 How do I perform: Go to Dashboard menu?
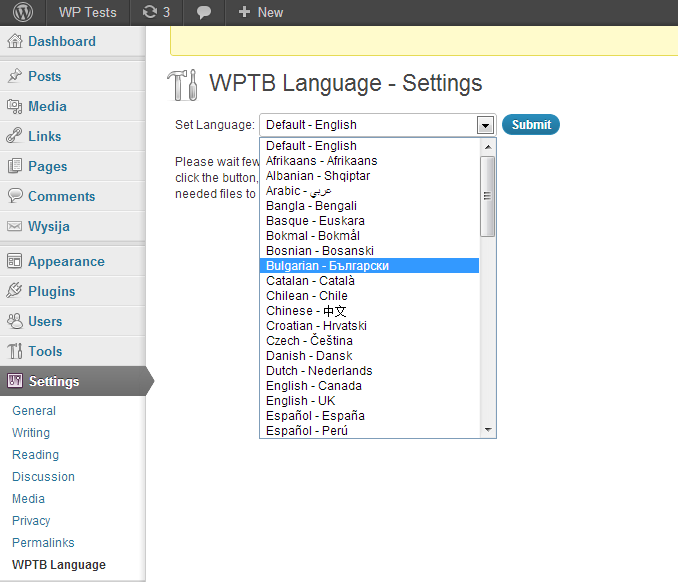62,41
